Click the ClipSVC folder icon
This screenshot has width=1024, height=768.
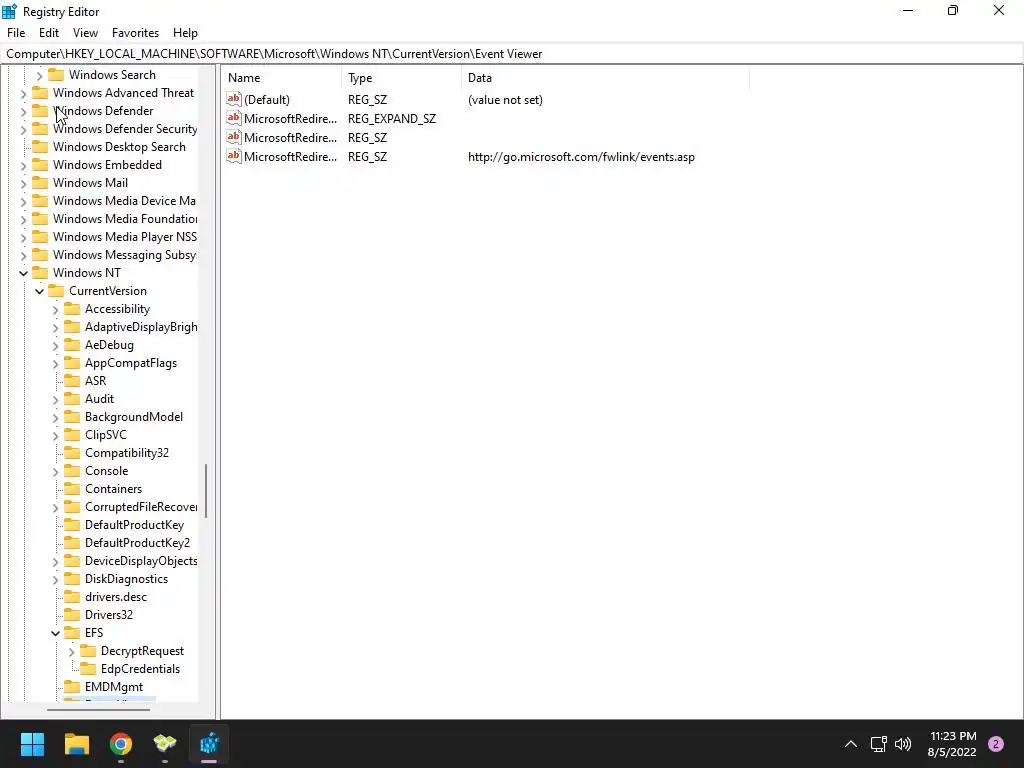pyautogui.click(x=72, y=435)
